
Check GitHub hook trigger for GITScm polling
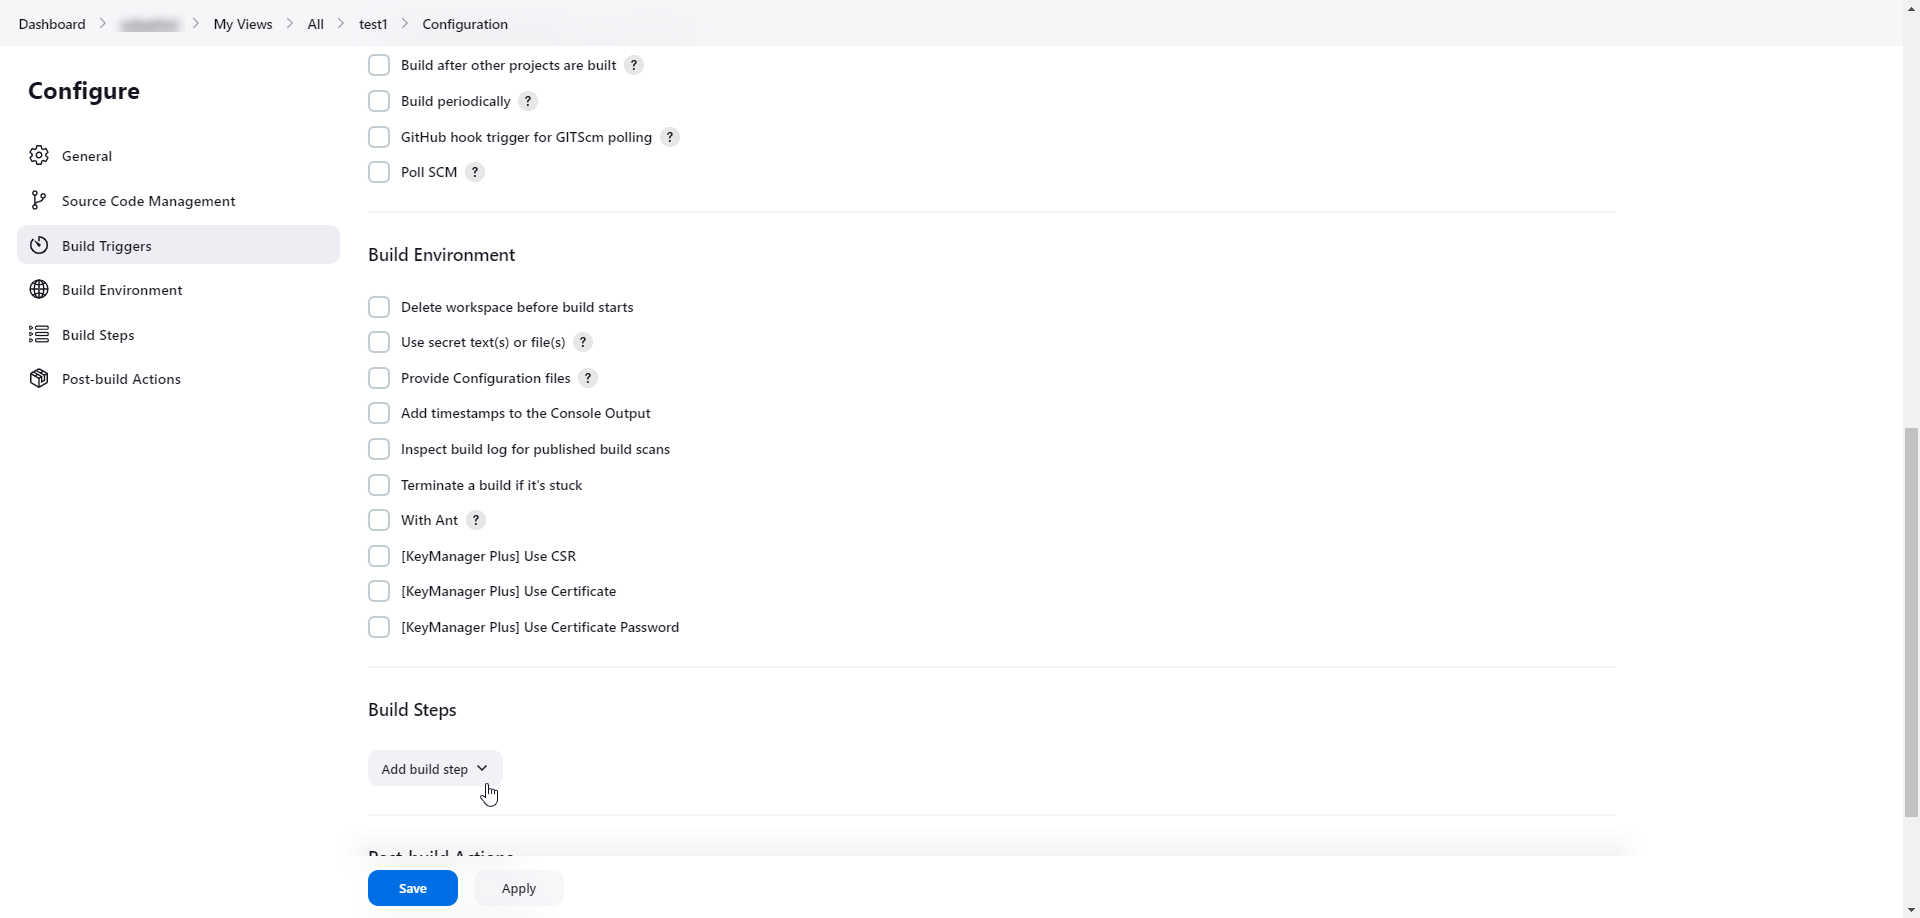(x=379, y=137)
